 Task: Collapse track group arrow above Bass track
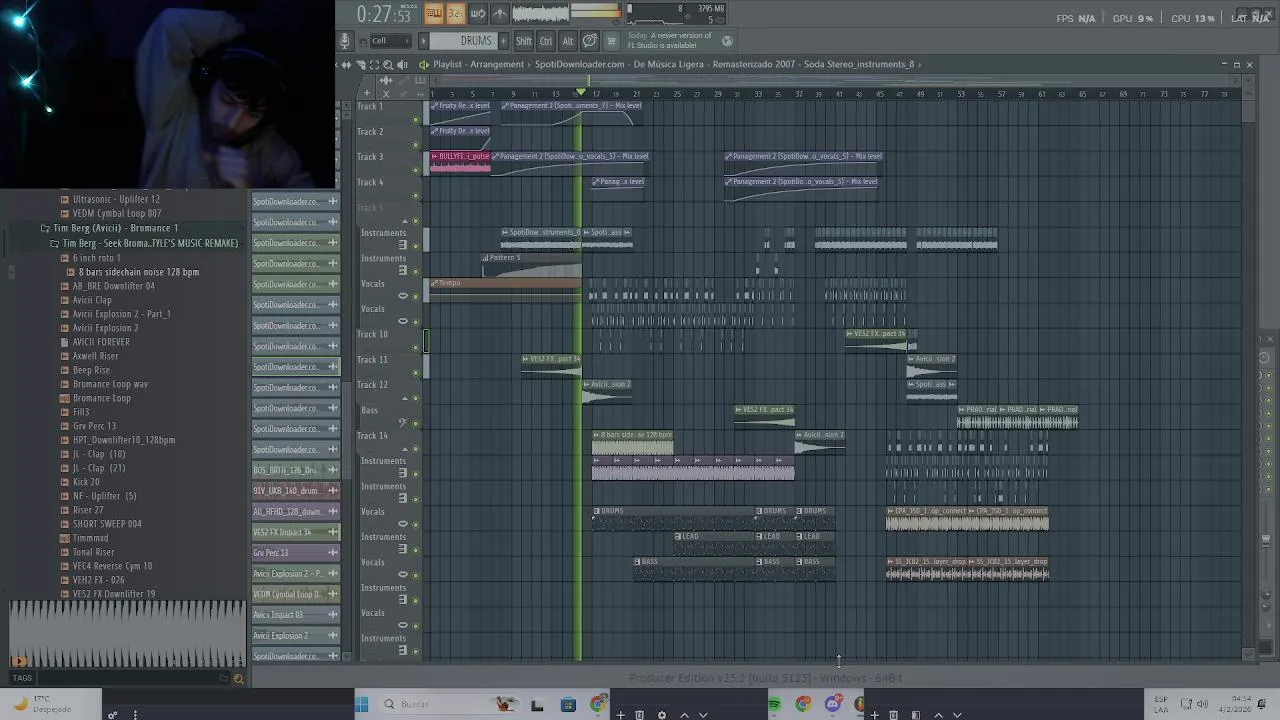pyautogui.click(x=405, y=398)
